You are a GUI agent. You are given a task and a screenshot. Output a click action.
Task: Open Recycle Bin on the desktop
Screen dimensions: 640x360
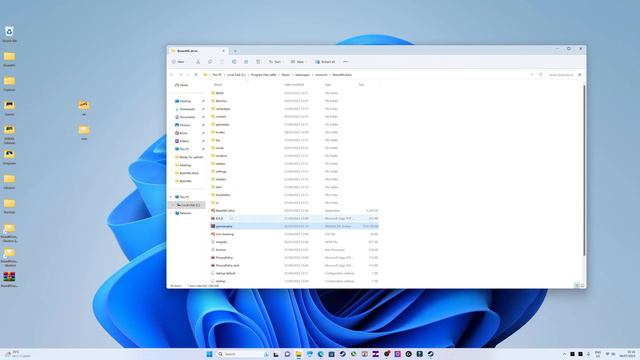point(9,34)
